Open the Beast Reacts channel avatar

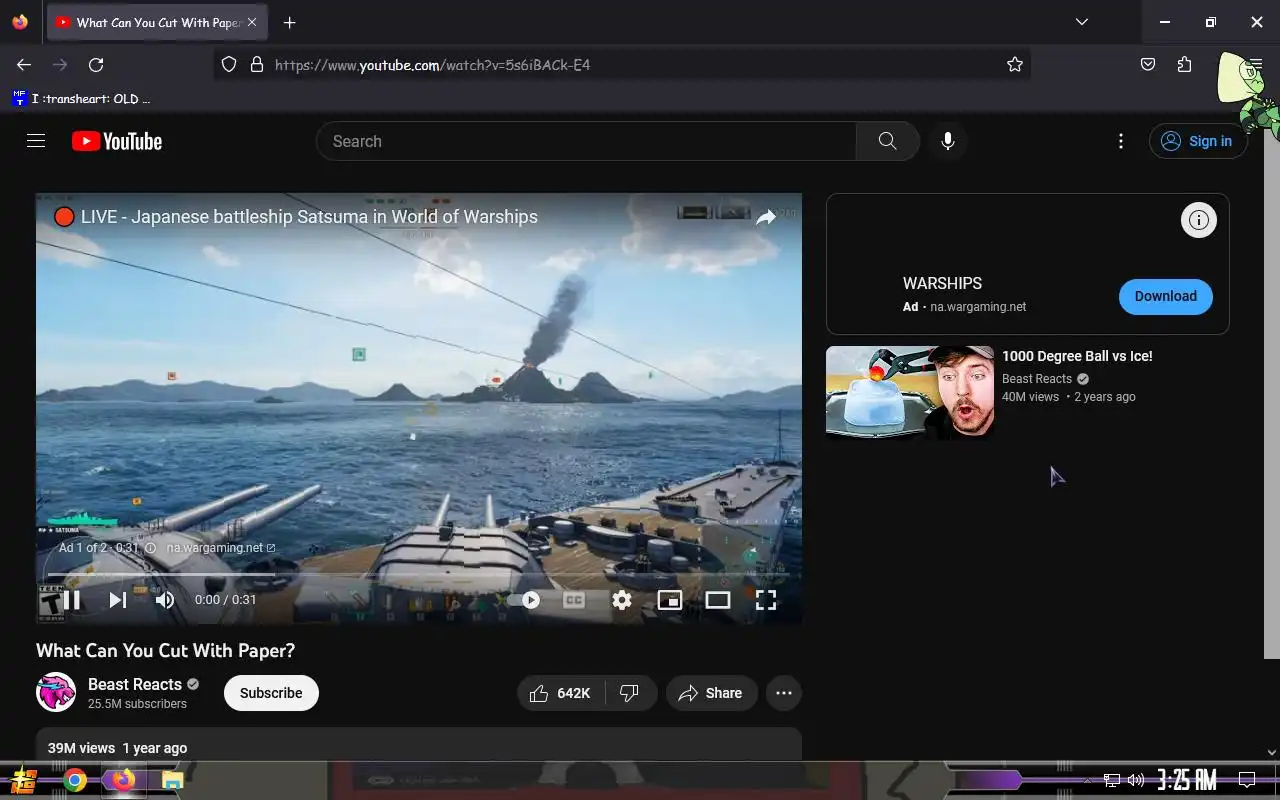coord(56,692)
